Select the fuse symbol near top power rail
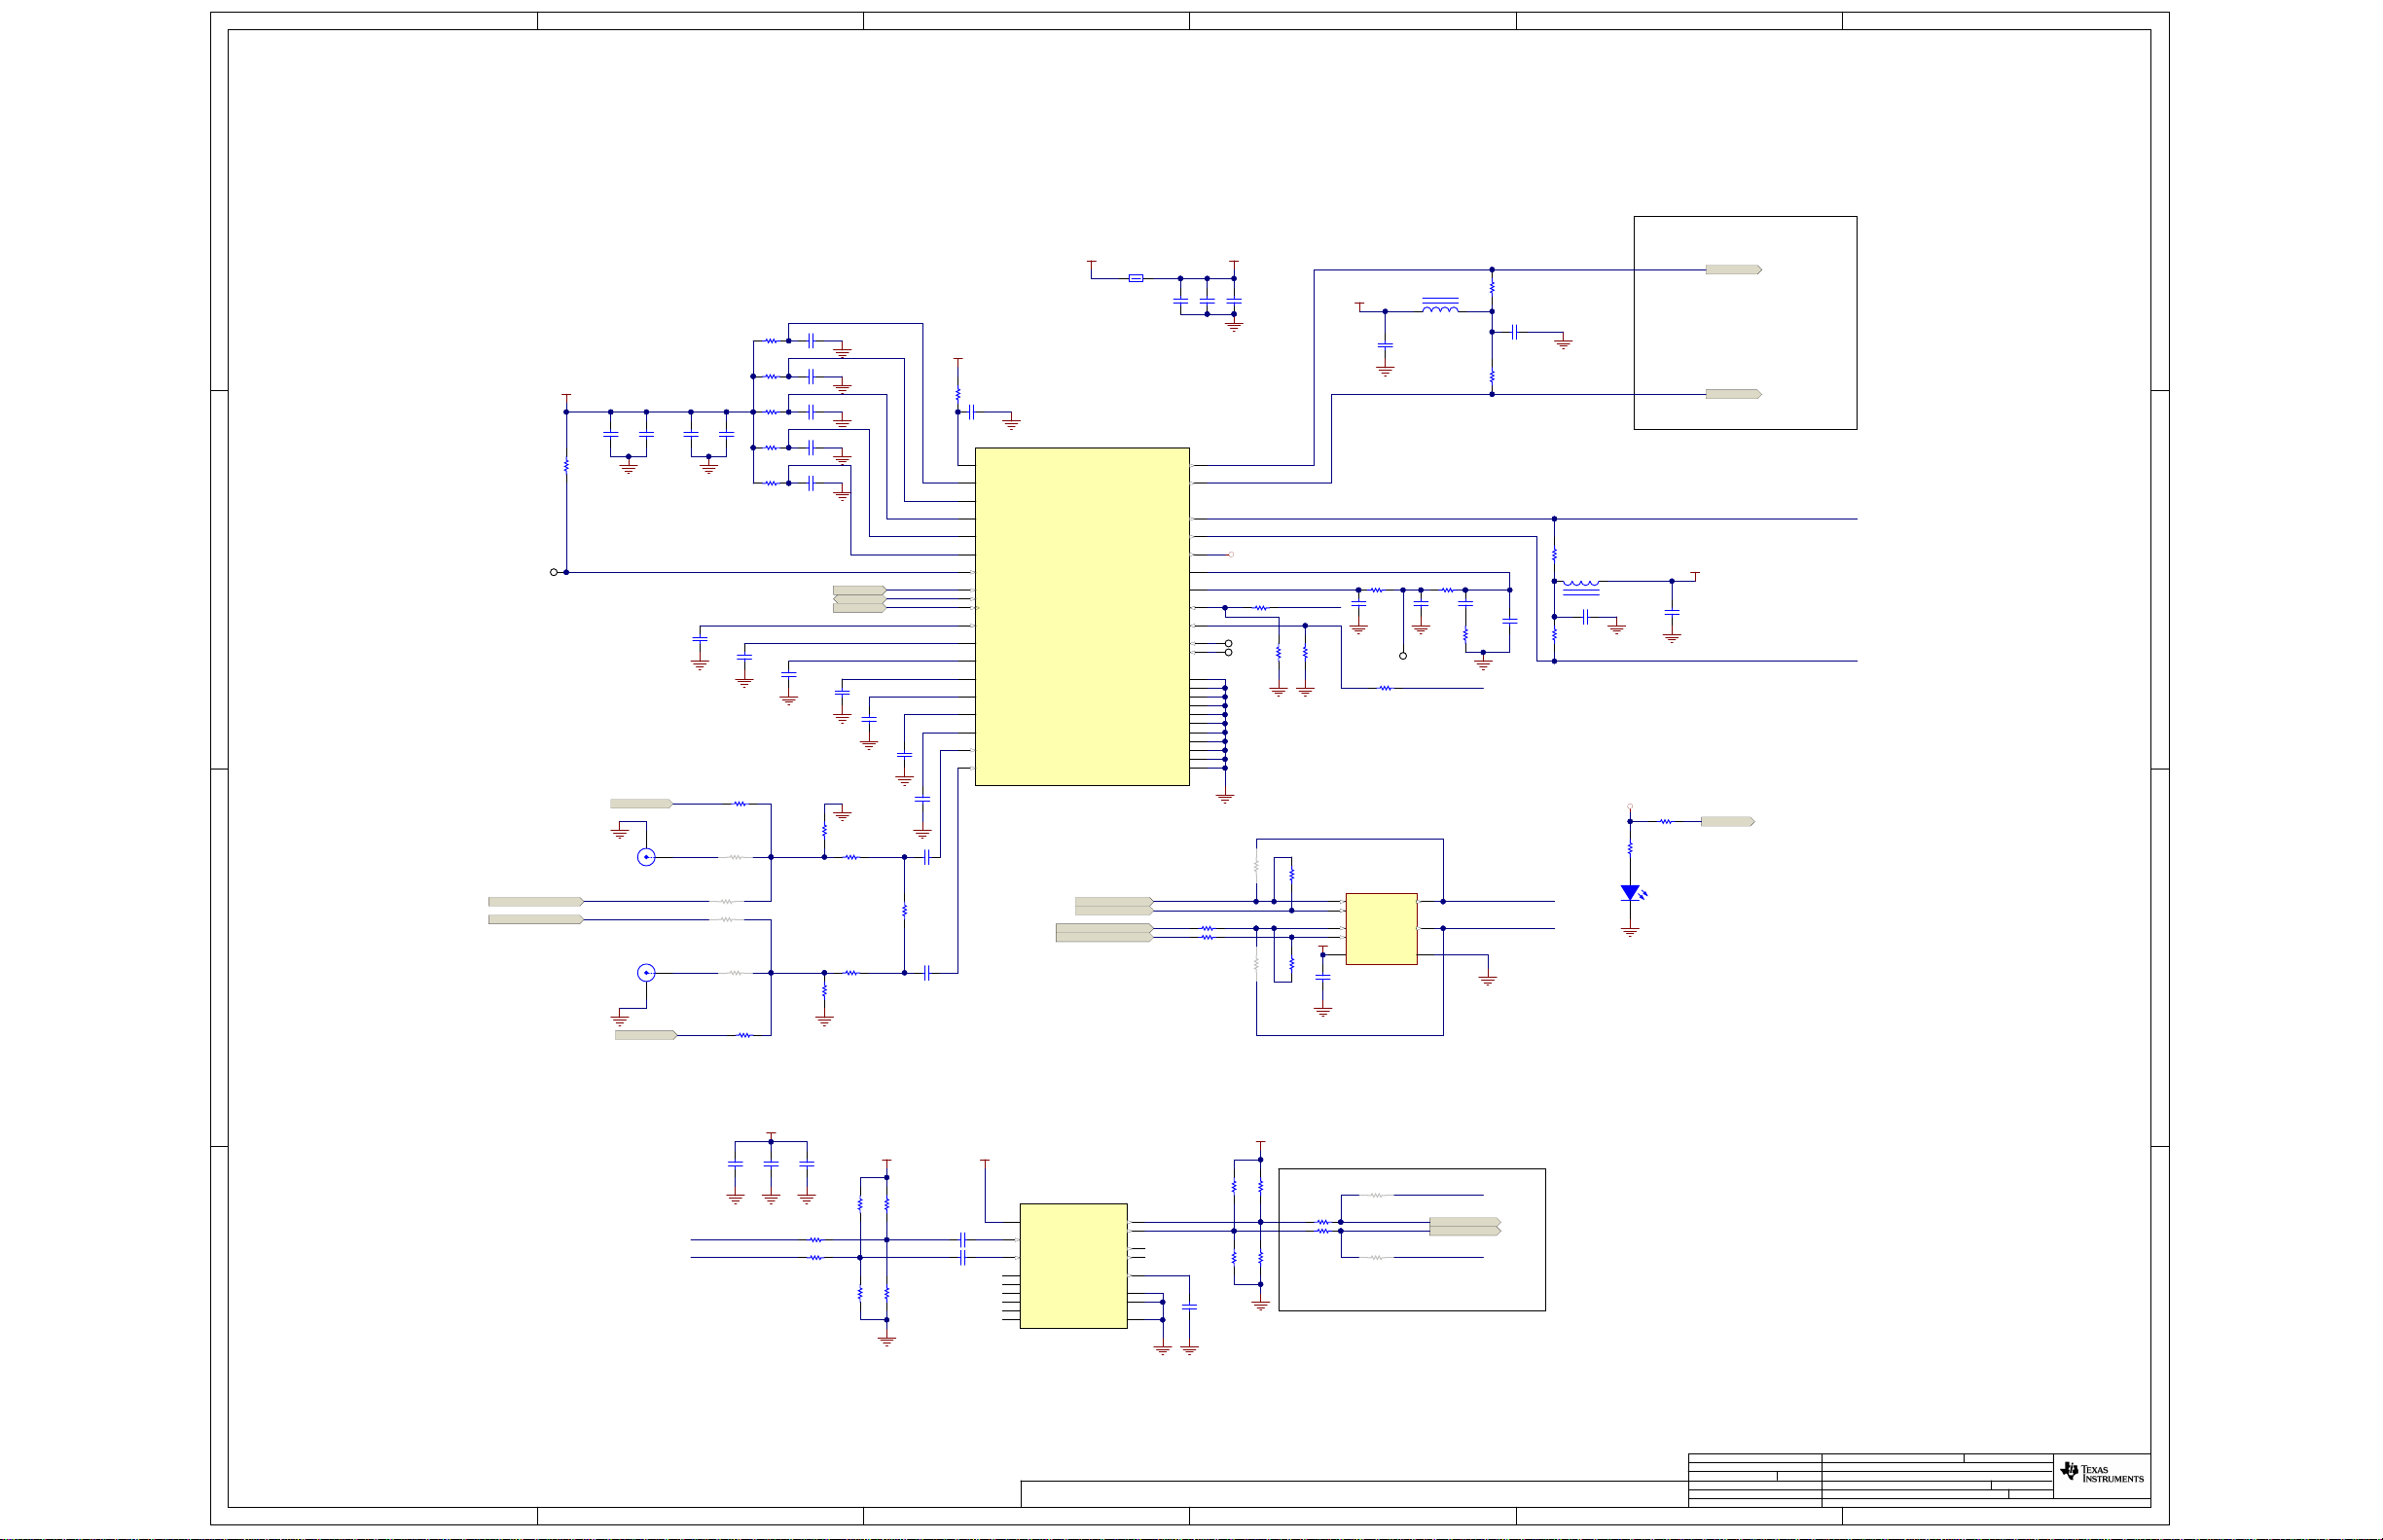The image size is (2383, 1540). coord(1135,278)
